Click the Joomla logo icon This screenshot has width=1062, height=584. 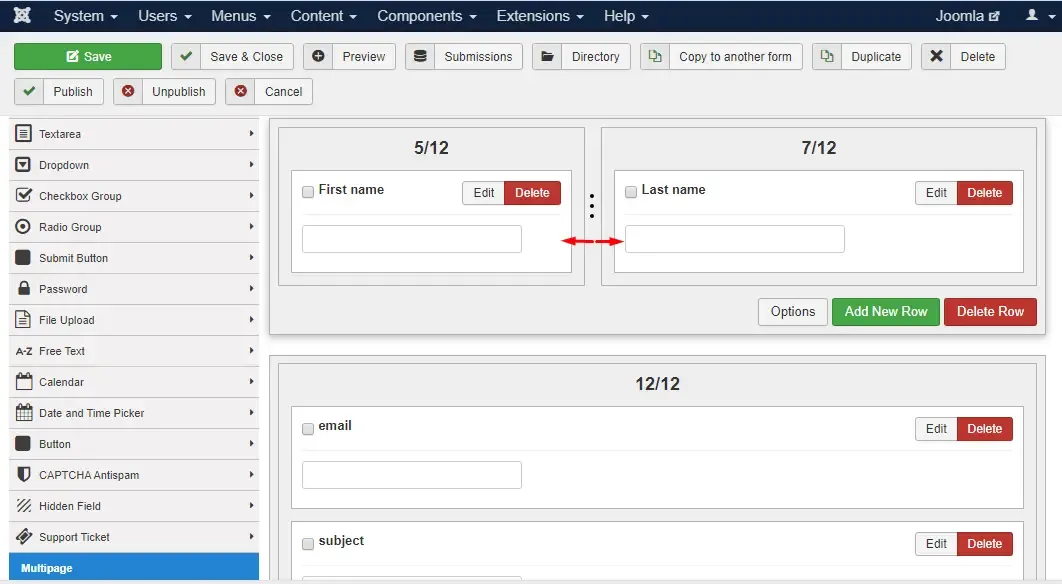[22, 15]
